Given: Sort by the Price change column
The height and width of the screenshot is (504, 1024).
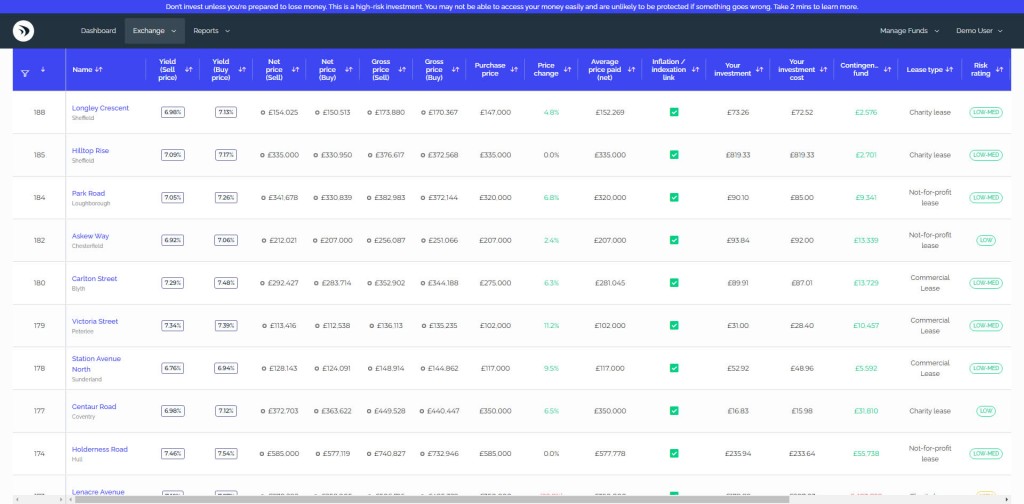Looking at the screenshot, I should pos(567,70).
